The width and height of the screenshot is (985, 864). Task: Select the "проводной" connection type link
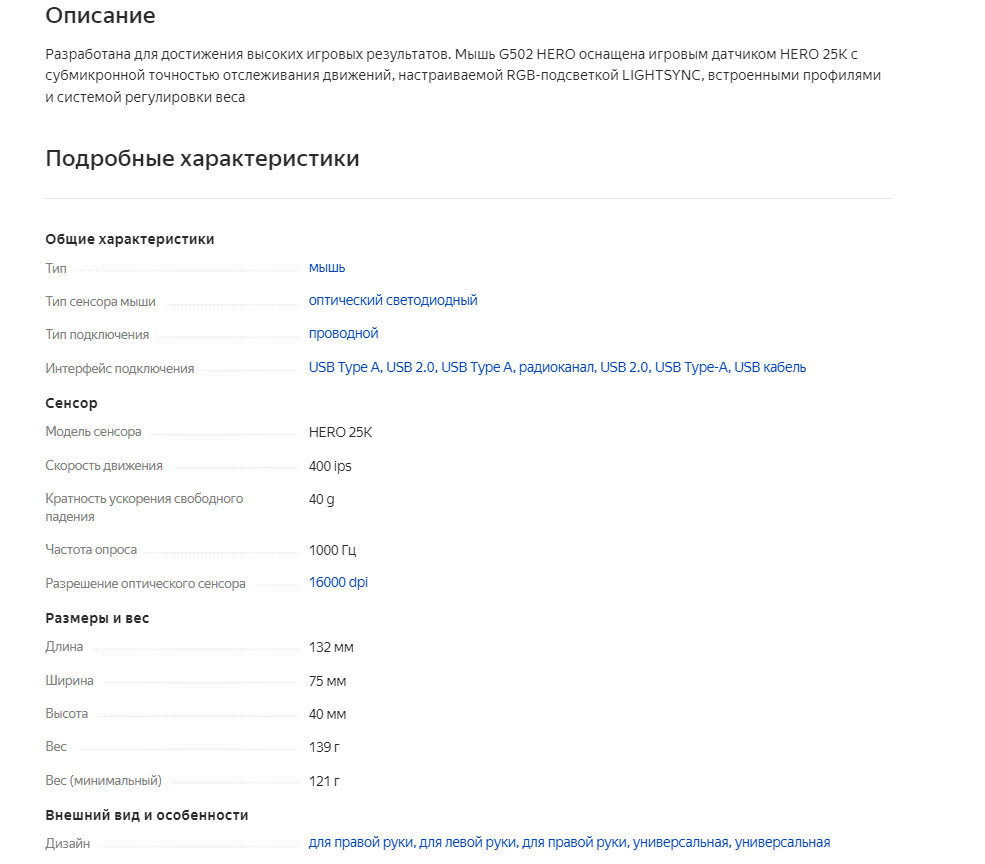[x=343, y=333]
